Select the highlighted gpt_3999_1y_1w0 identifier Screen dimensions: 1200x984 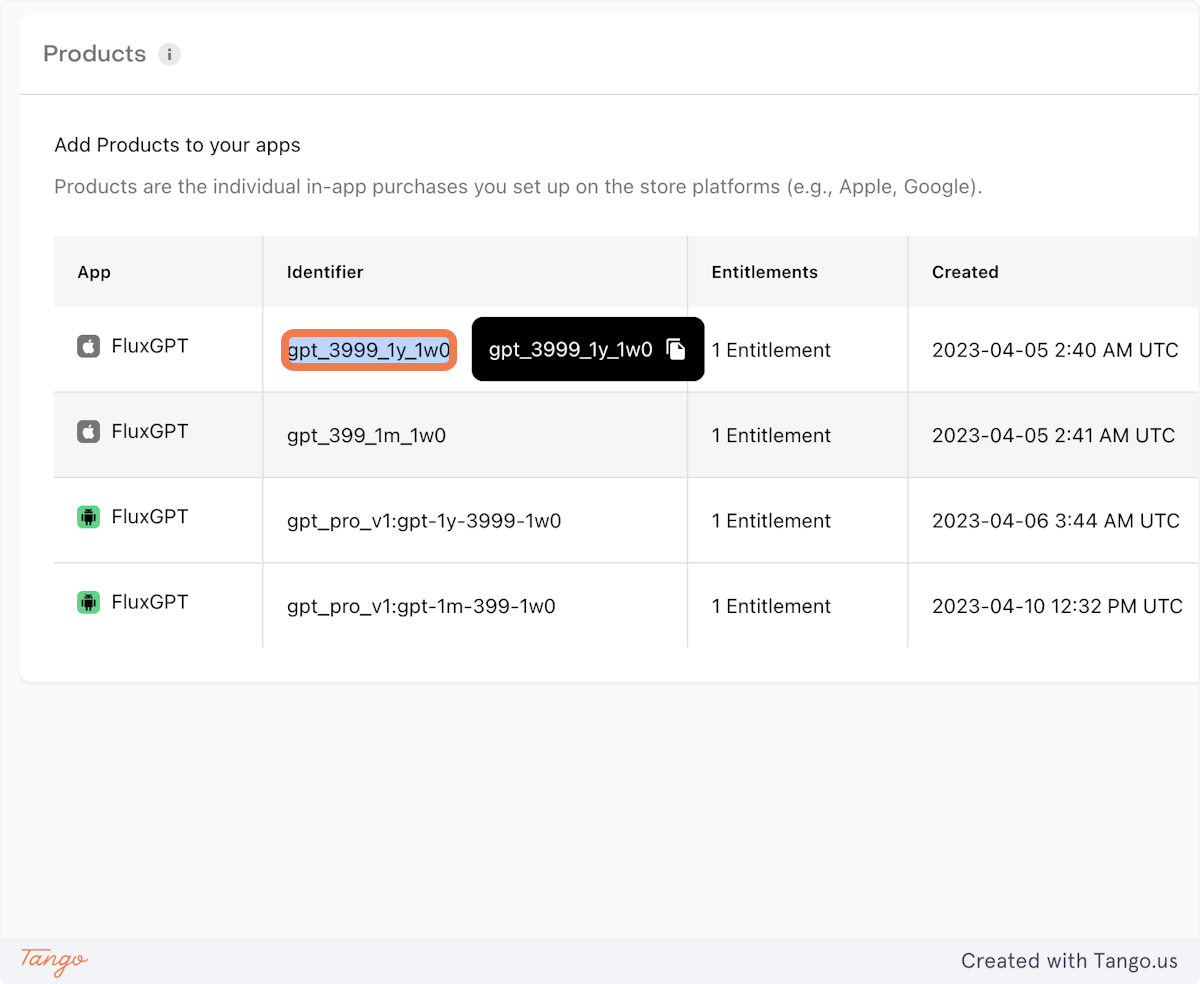[x=369, y=350]
